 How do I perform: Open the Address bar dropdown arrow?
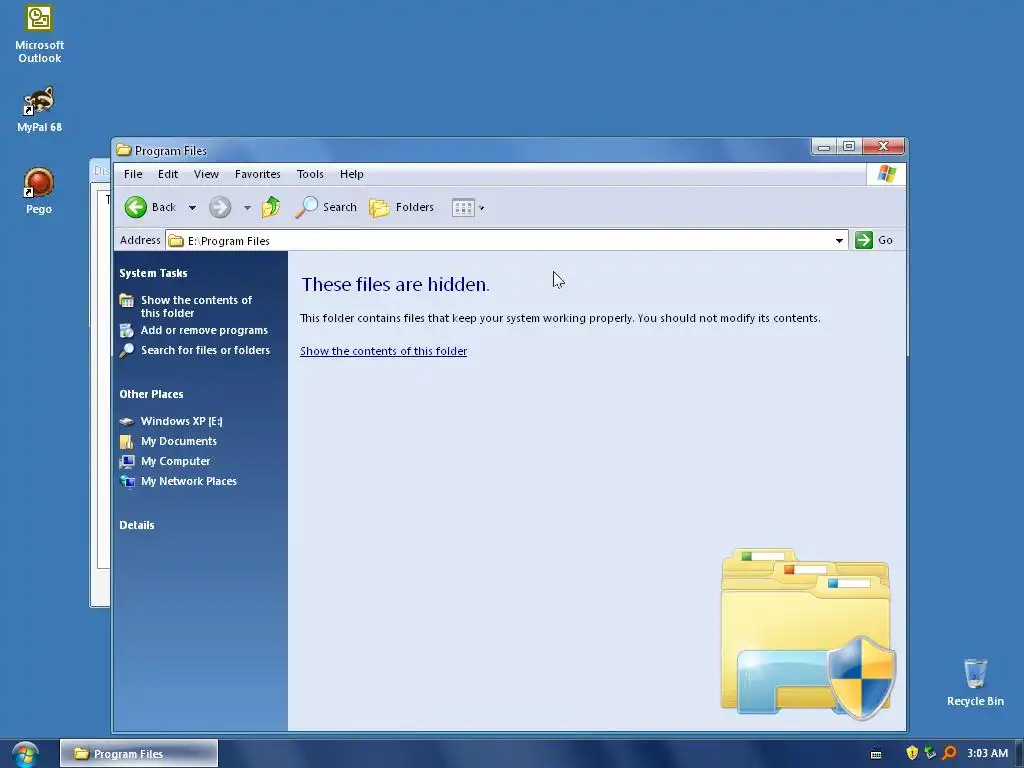[839, 240]
